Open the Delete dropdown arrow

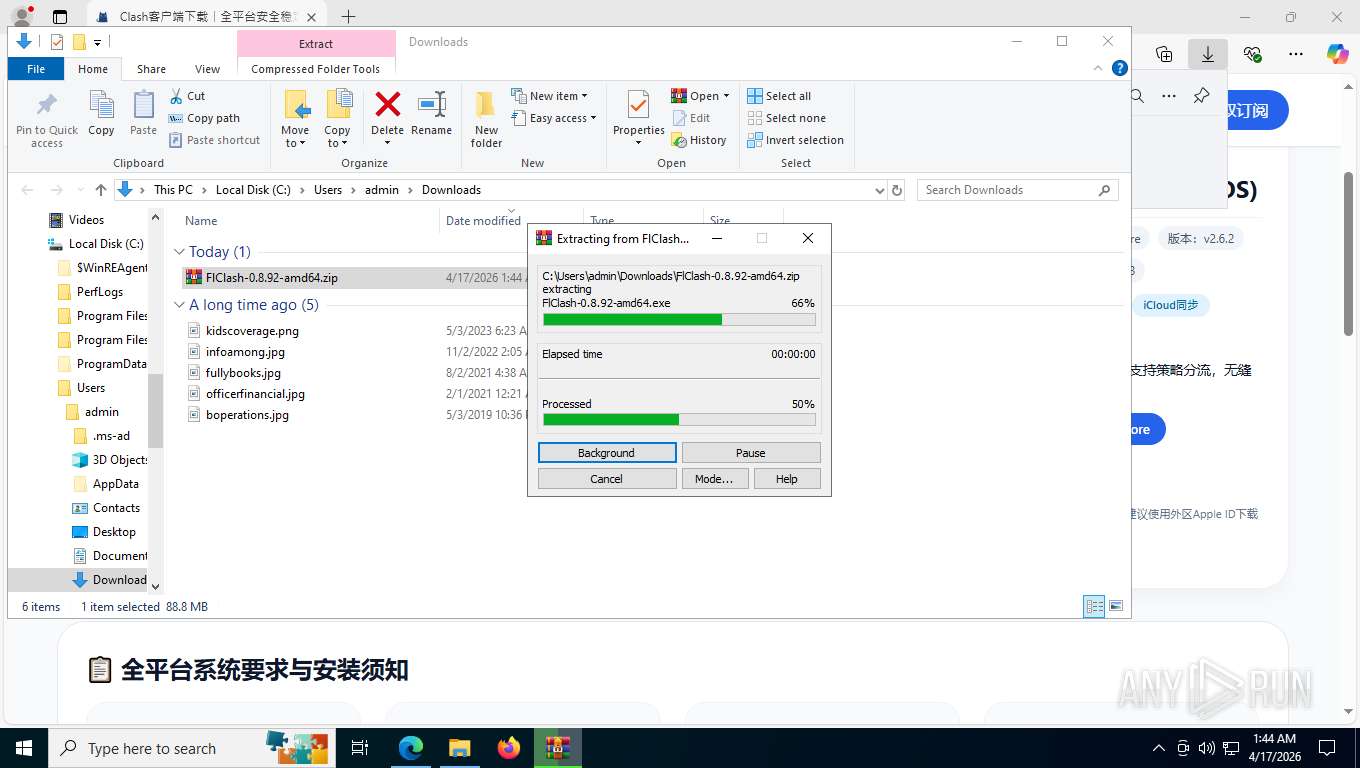pyautogui.click(x=387, y=142)
